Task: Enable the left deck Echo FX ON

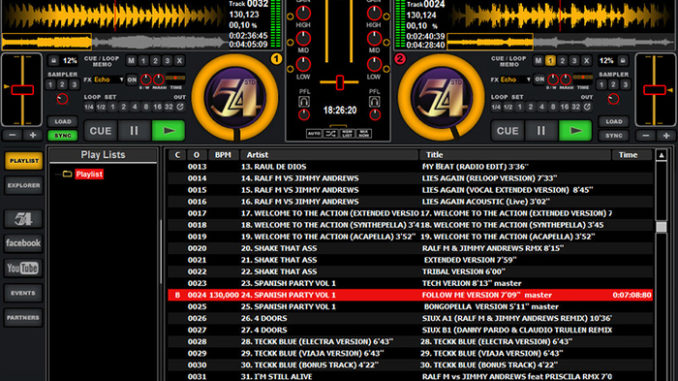Action: pyautogui.click(x=132, y=80)
